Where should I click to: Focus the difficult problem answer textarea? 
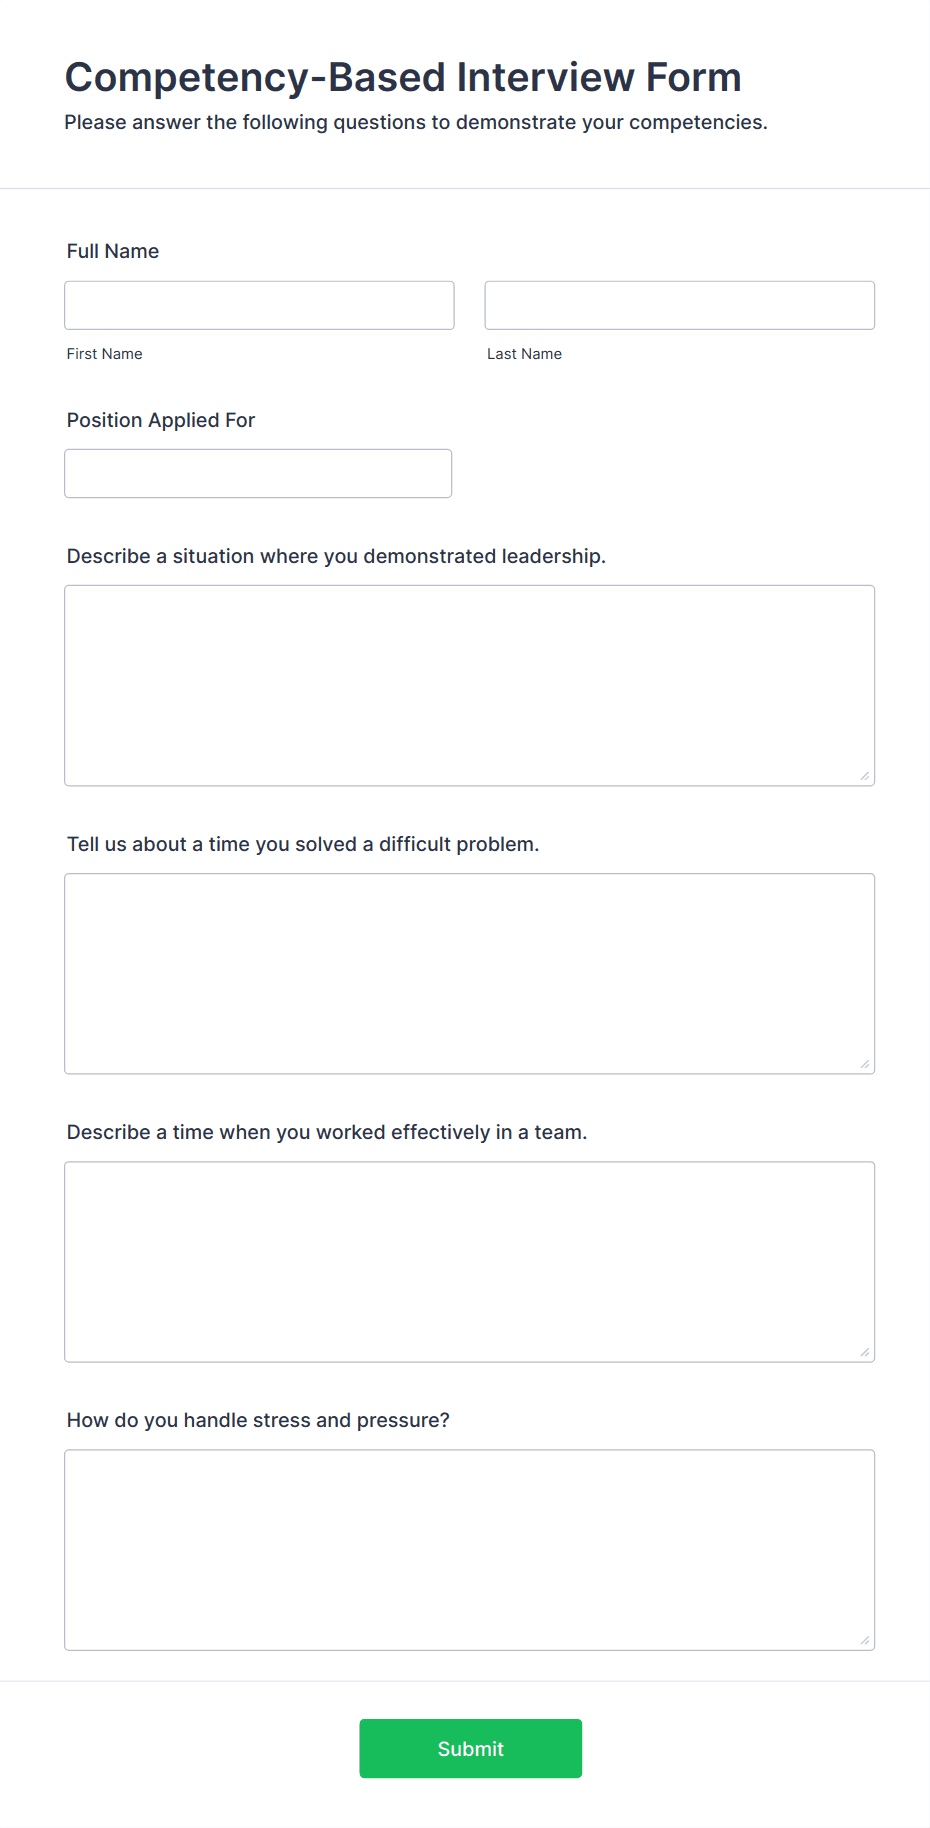pyautogui.click(x=469, y=973)
